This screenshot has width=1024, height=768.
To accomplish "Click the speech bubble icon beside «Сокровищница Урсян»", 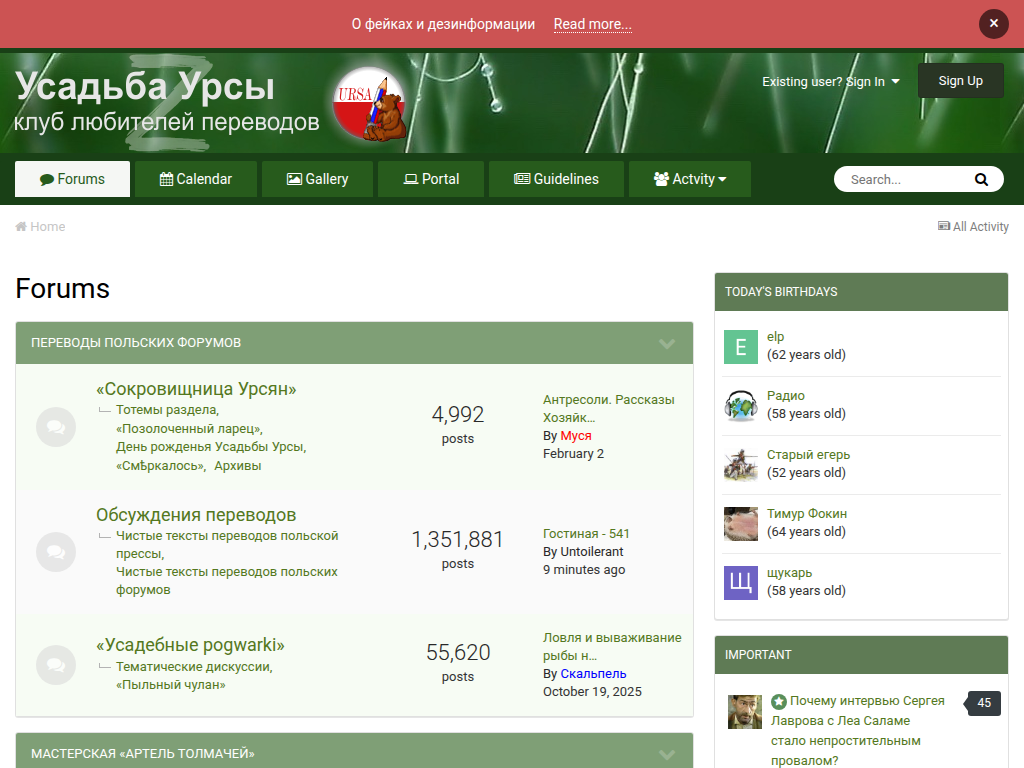I will click(x=56, y=427).
